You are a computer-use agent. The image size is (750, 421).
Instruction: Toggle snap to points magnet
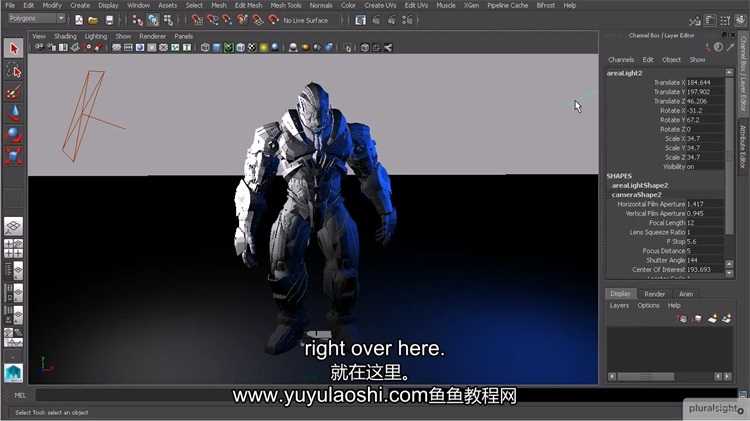pos(227,20)
